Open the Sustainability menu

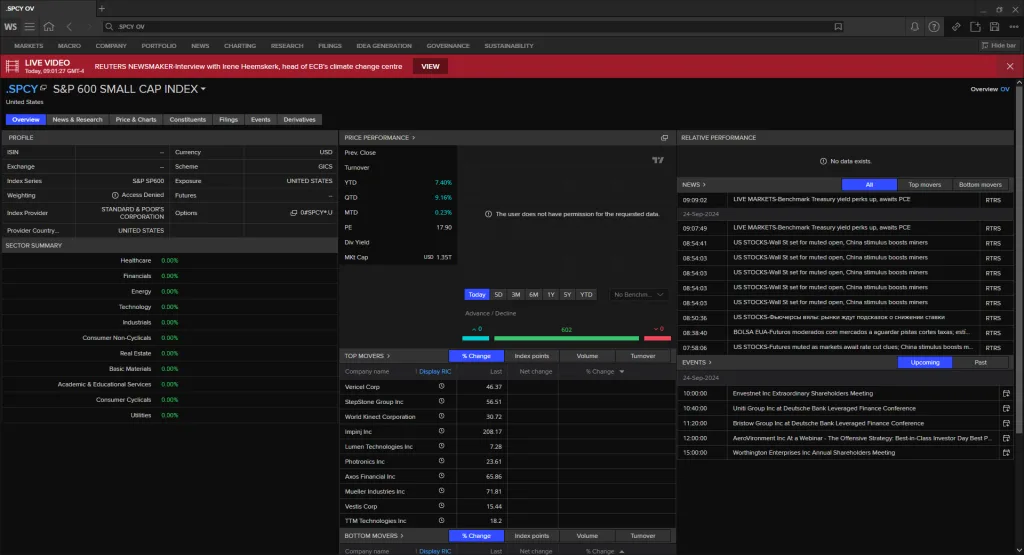pyautogui.click(x=509, y=46)
